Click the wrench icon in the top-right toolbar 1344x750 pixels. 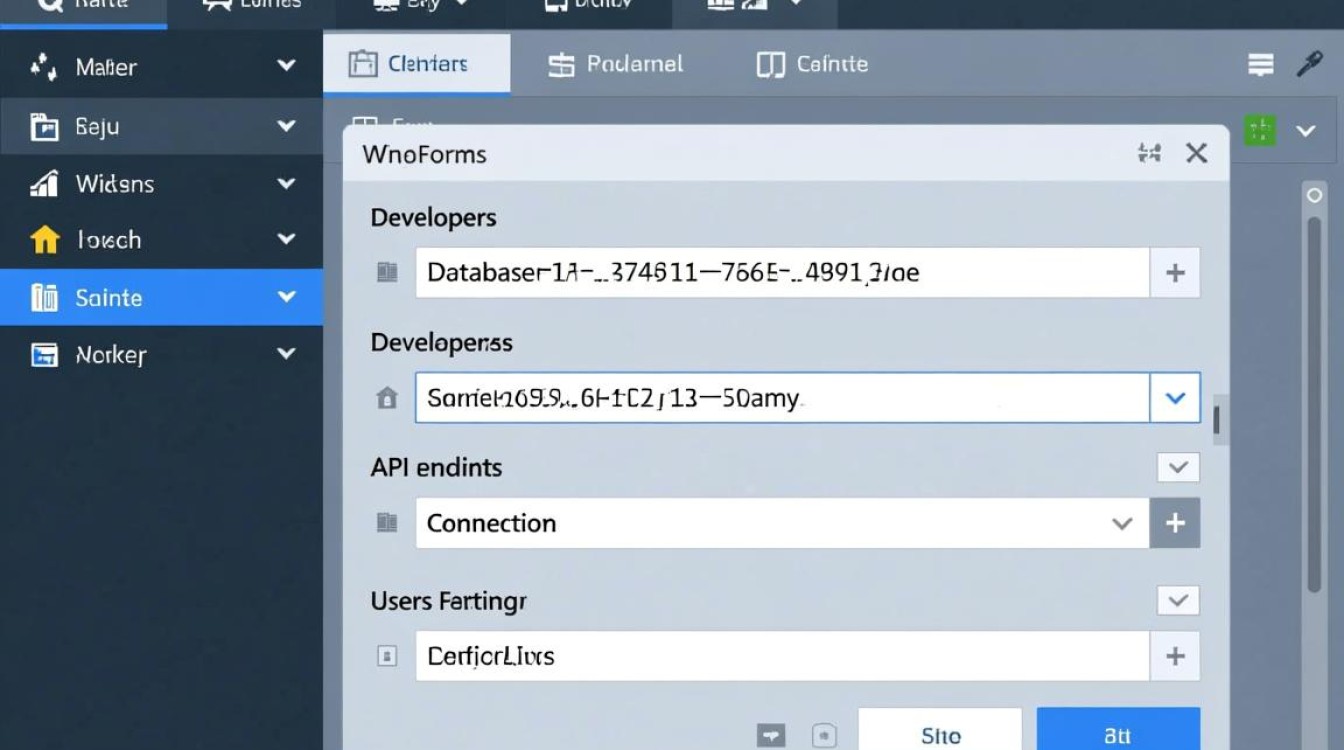coord(1309,65)
